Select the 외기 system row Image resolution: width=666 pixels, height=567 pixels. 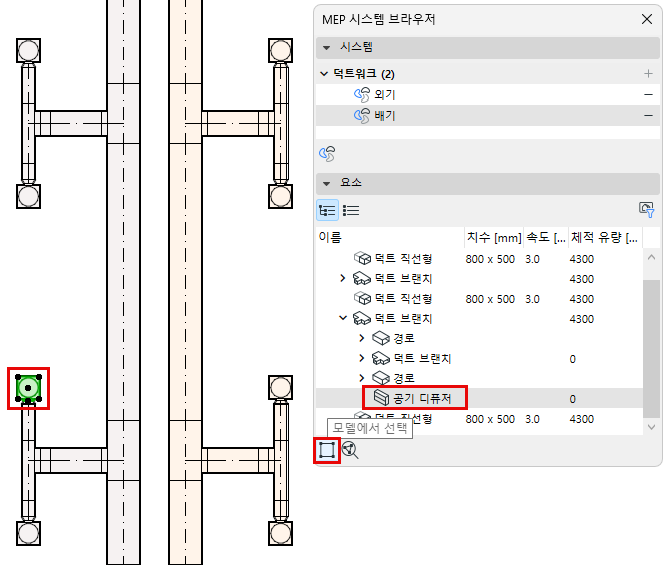pos(488,94)
